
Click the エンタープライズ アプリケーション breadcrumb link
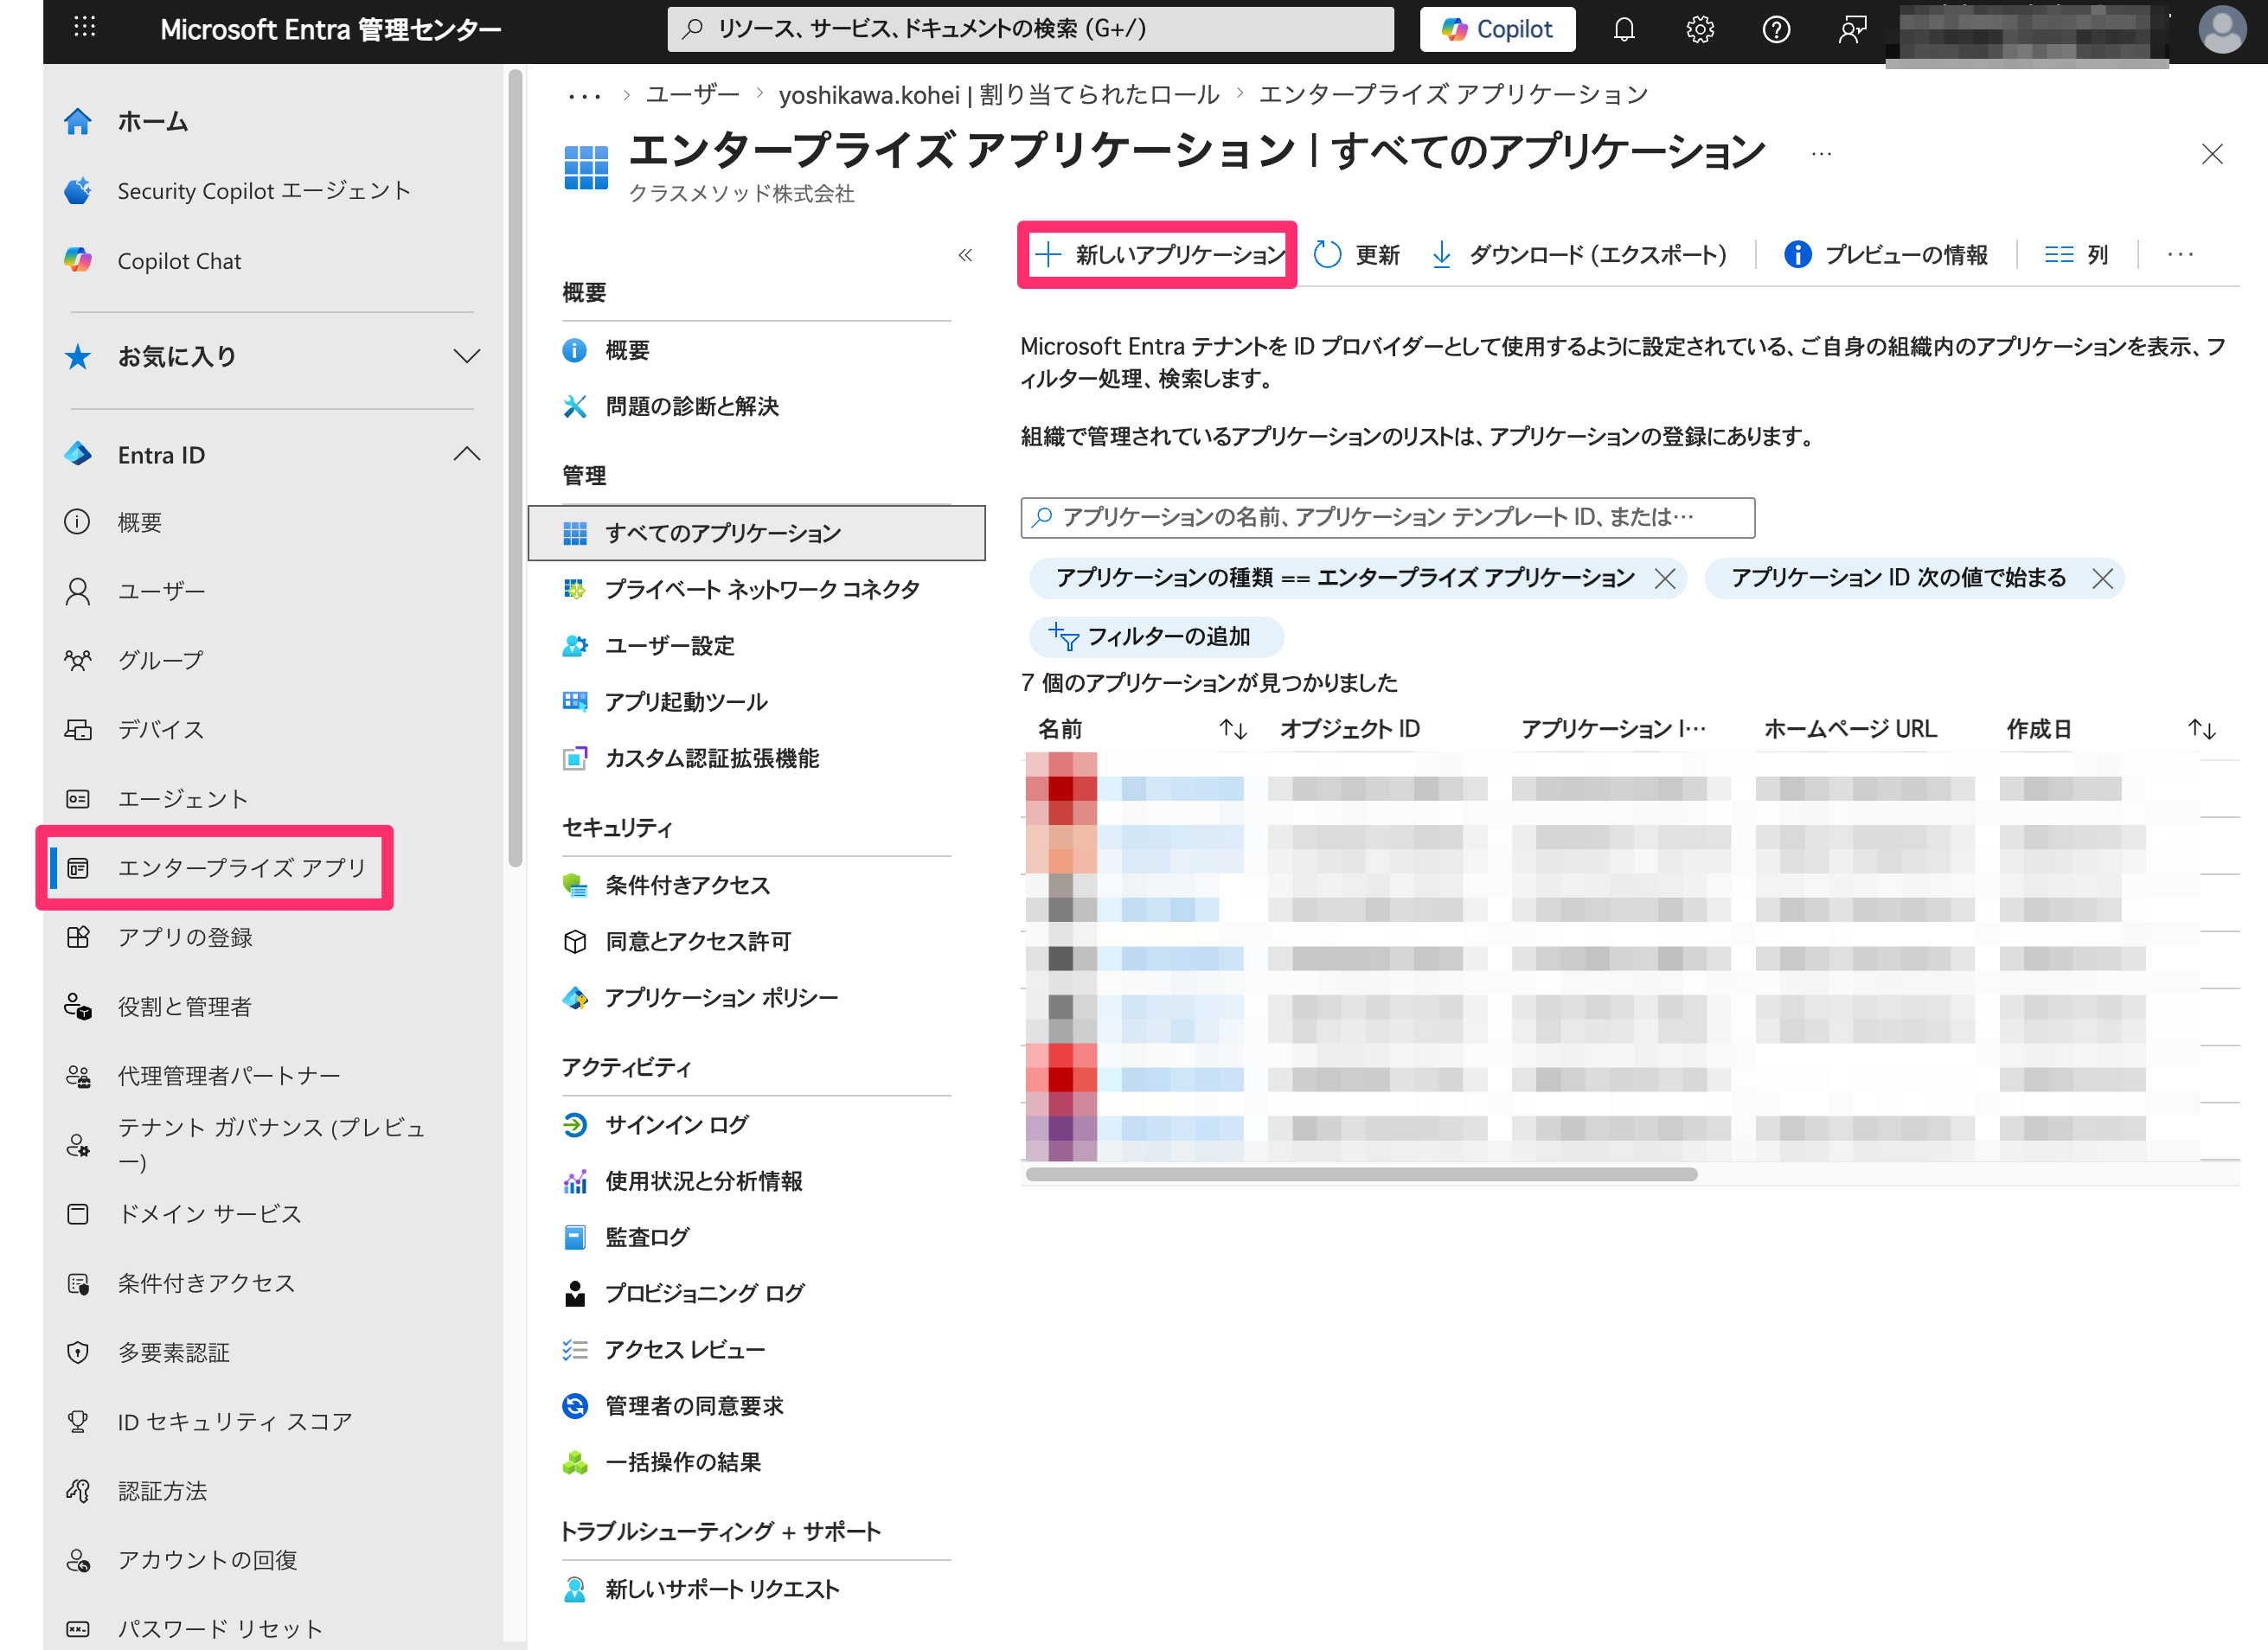pyautogui.click(x=1453, y=95)
